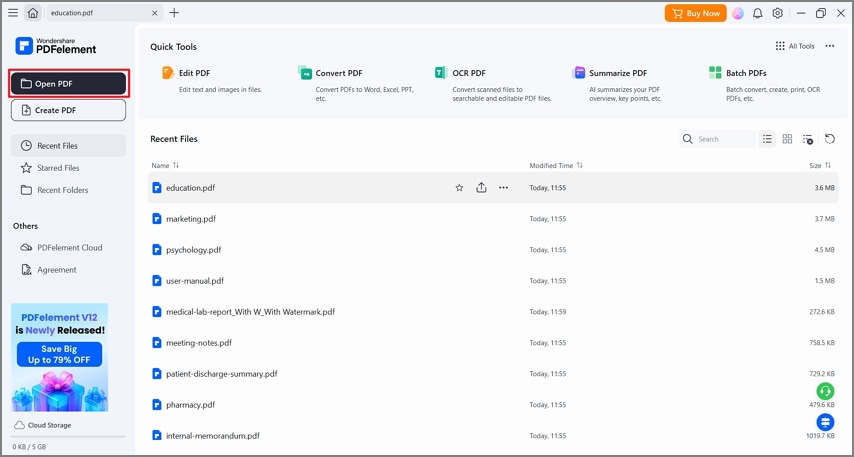Star the education.pdf file
This screenshot has height=457, width=854.
[460, 188]
